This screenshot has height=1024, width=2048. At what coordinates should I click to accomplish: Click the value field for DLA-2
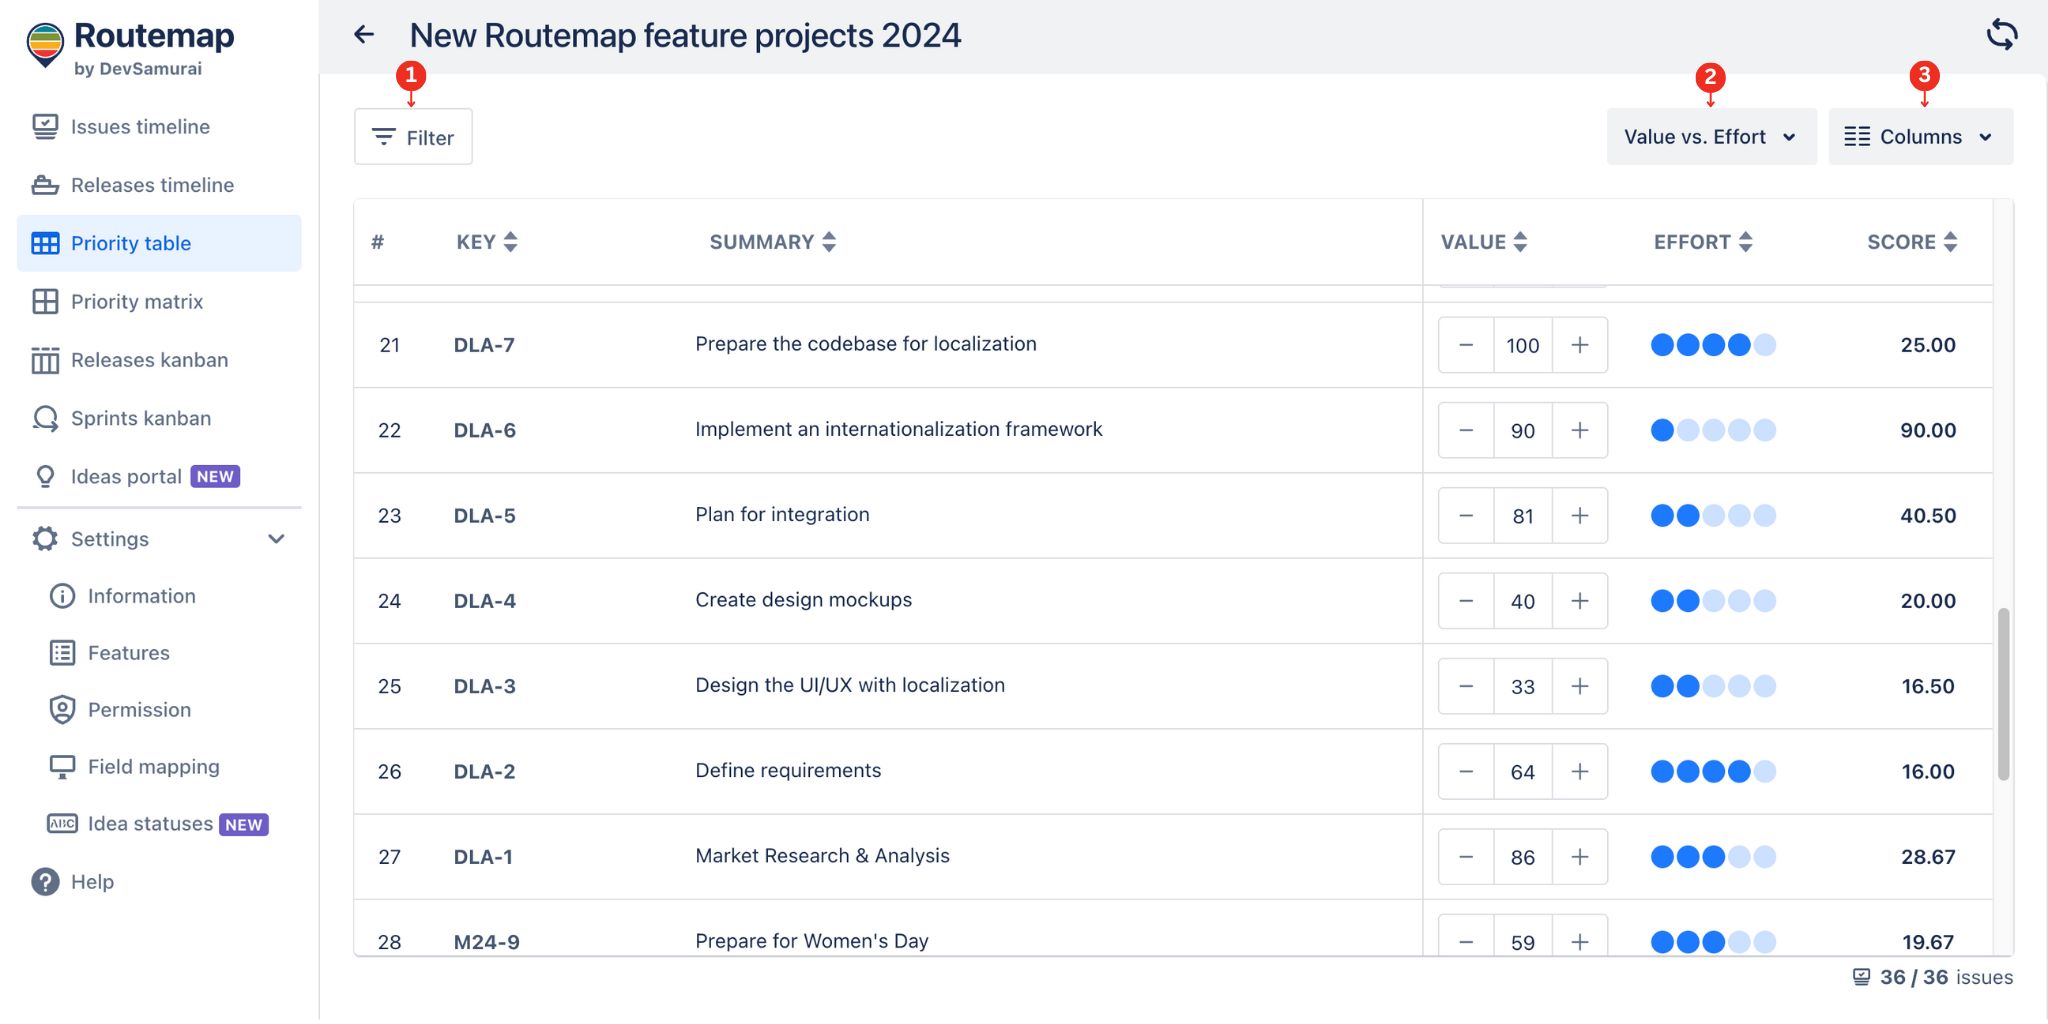pyautogui.click(x=1522, y=772)
